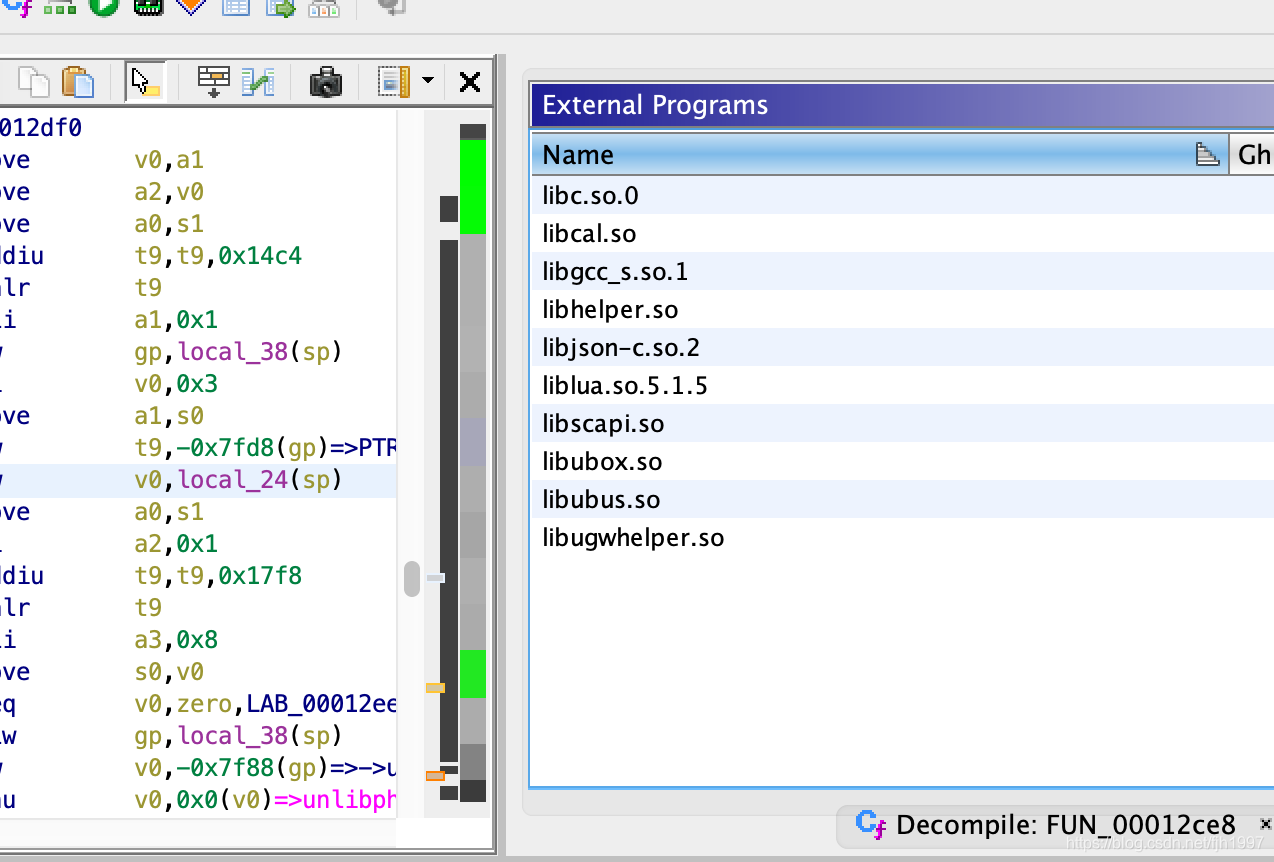Click the Paste clipboard icon
Screen dimensions: 1274x862
pyautogui.click(x=78, y=82)
